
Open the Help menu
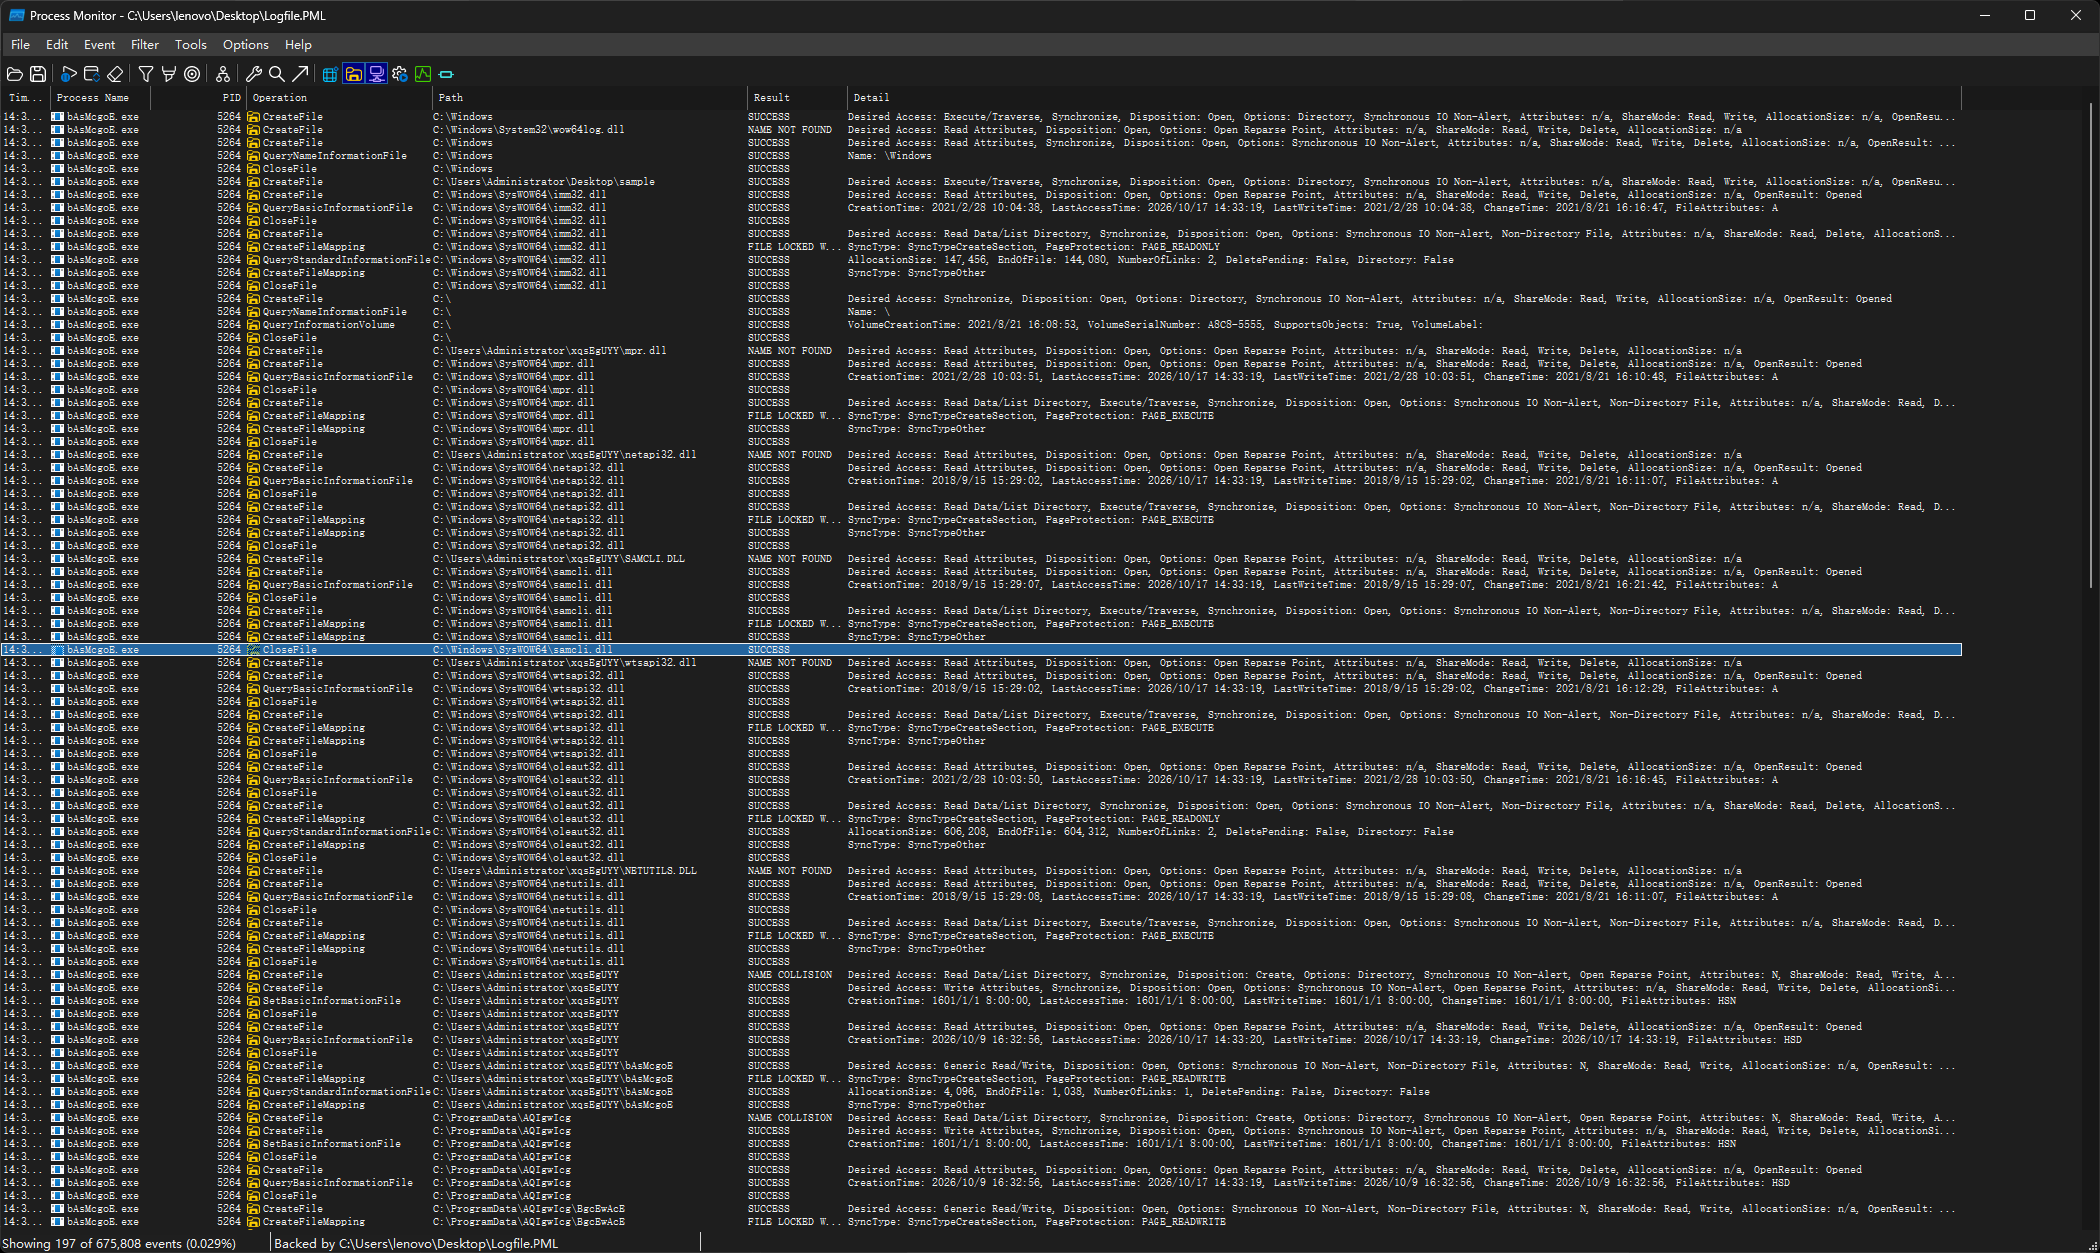coord(298,45)
